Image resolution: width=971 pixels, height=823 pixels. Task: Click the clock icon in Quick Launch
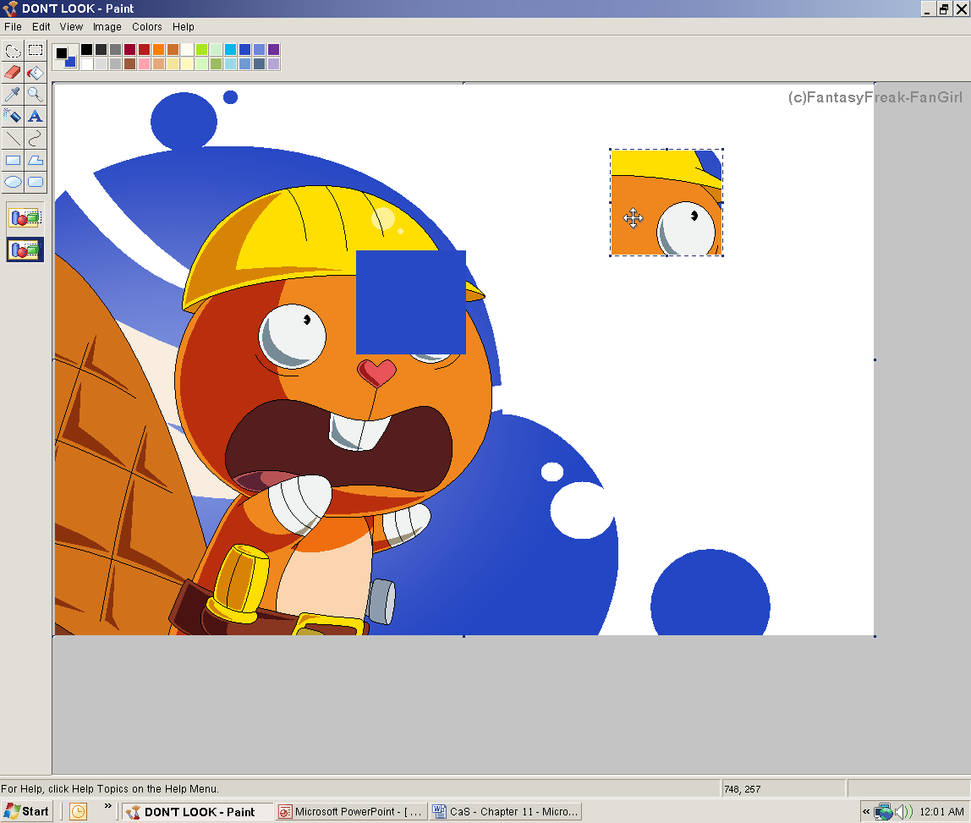(78, 811)
